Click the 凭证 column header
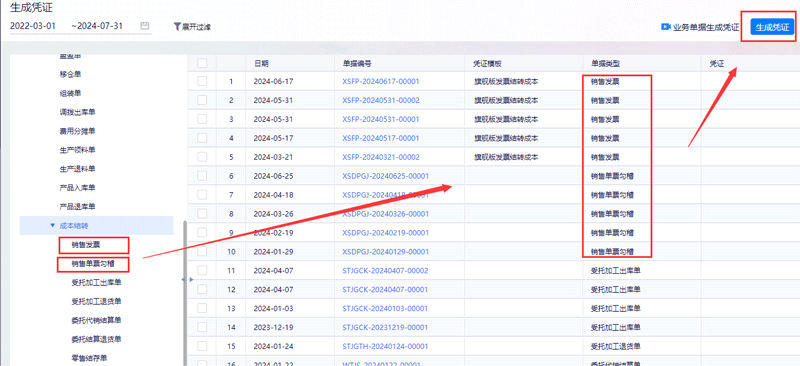Image resolution: width=800 pixels, height=366 pixels. click(x=717, y=63)
